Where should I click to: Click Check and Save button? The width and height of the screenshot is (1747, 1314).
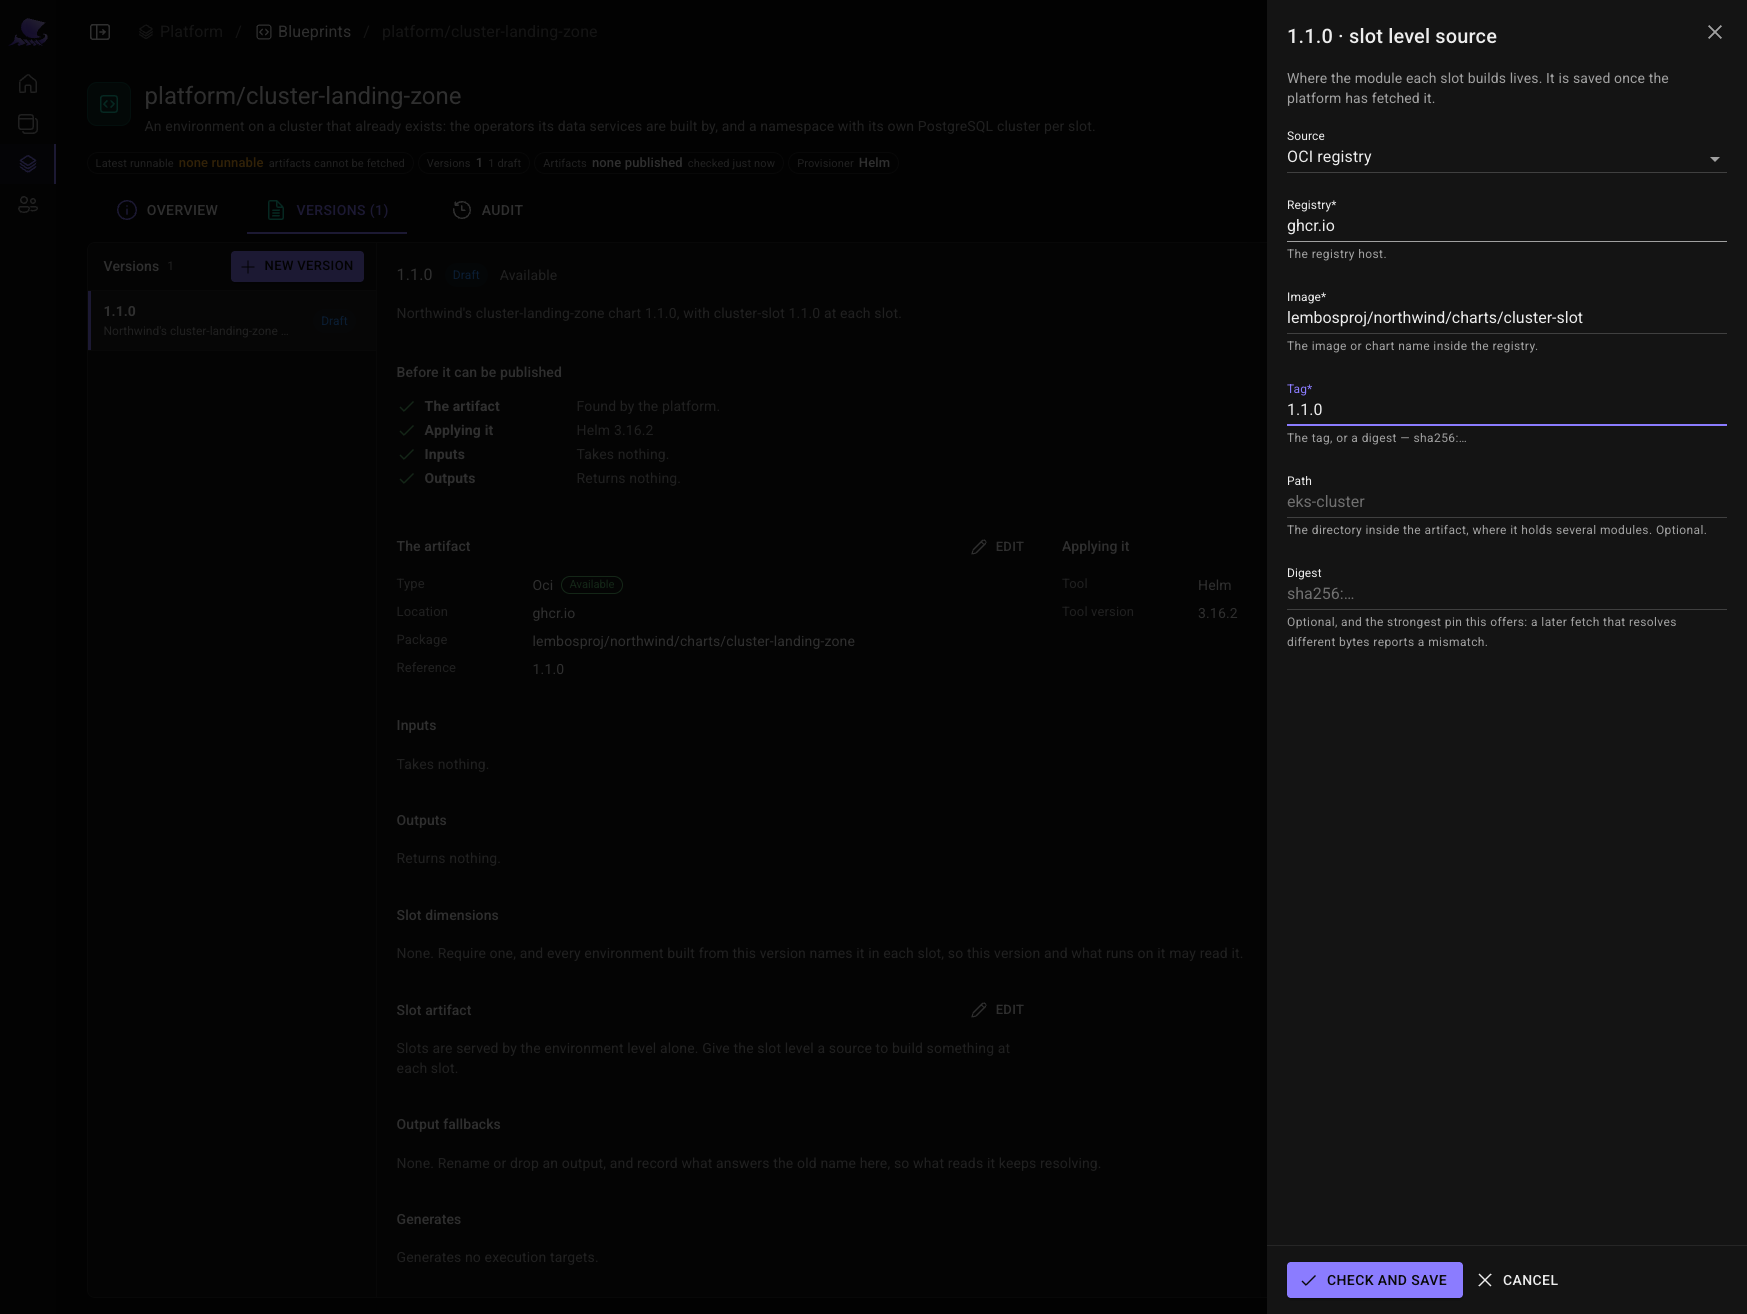coord(1374,1280)
